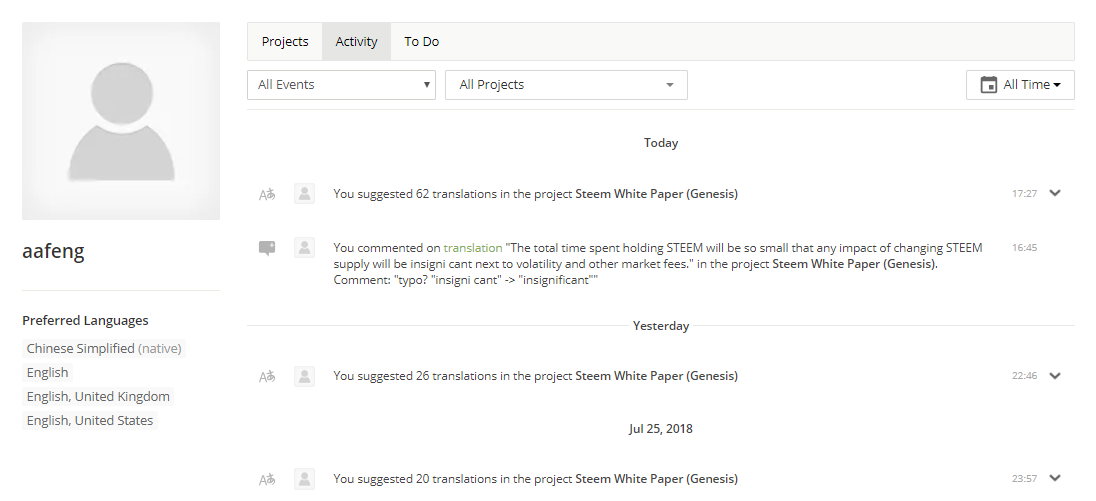Screen dimensions: 1096x501
Task: Expand the 26 translations entry at 22:46
Action: [x=1055, y=376]
